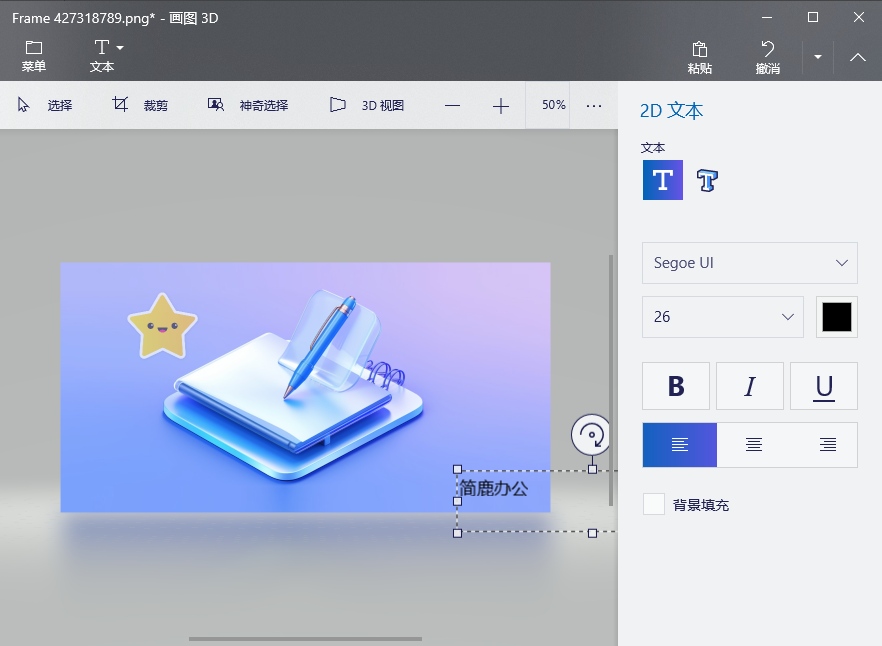Image resolution: width=882 pixels, height=646 pixels.
Task: Expand the toolbar overflow with the ... button
Action: pyautogui.click(x=594, y=104)
